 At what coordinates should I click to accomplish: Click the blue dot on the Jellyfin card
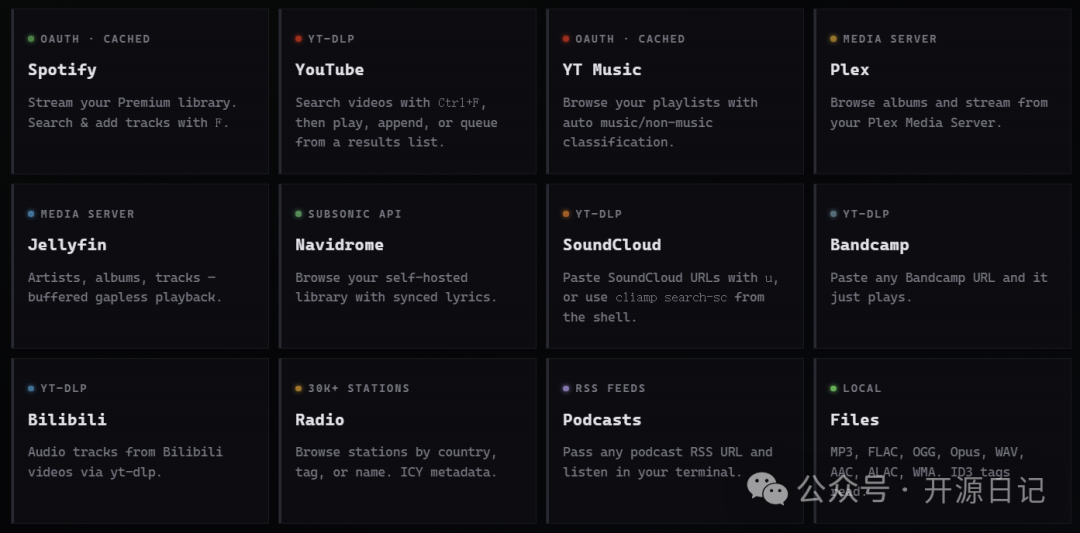tap(31, 214)
